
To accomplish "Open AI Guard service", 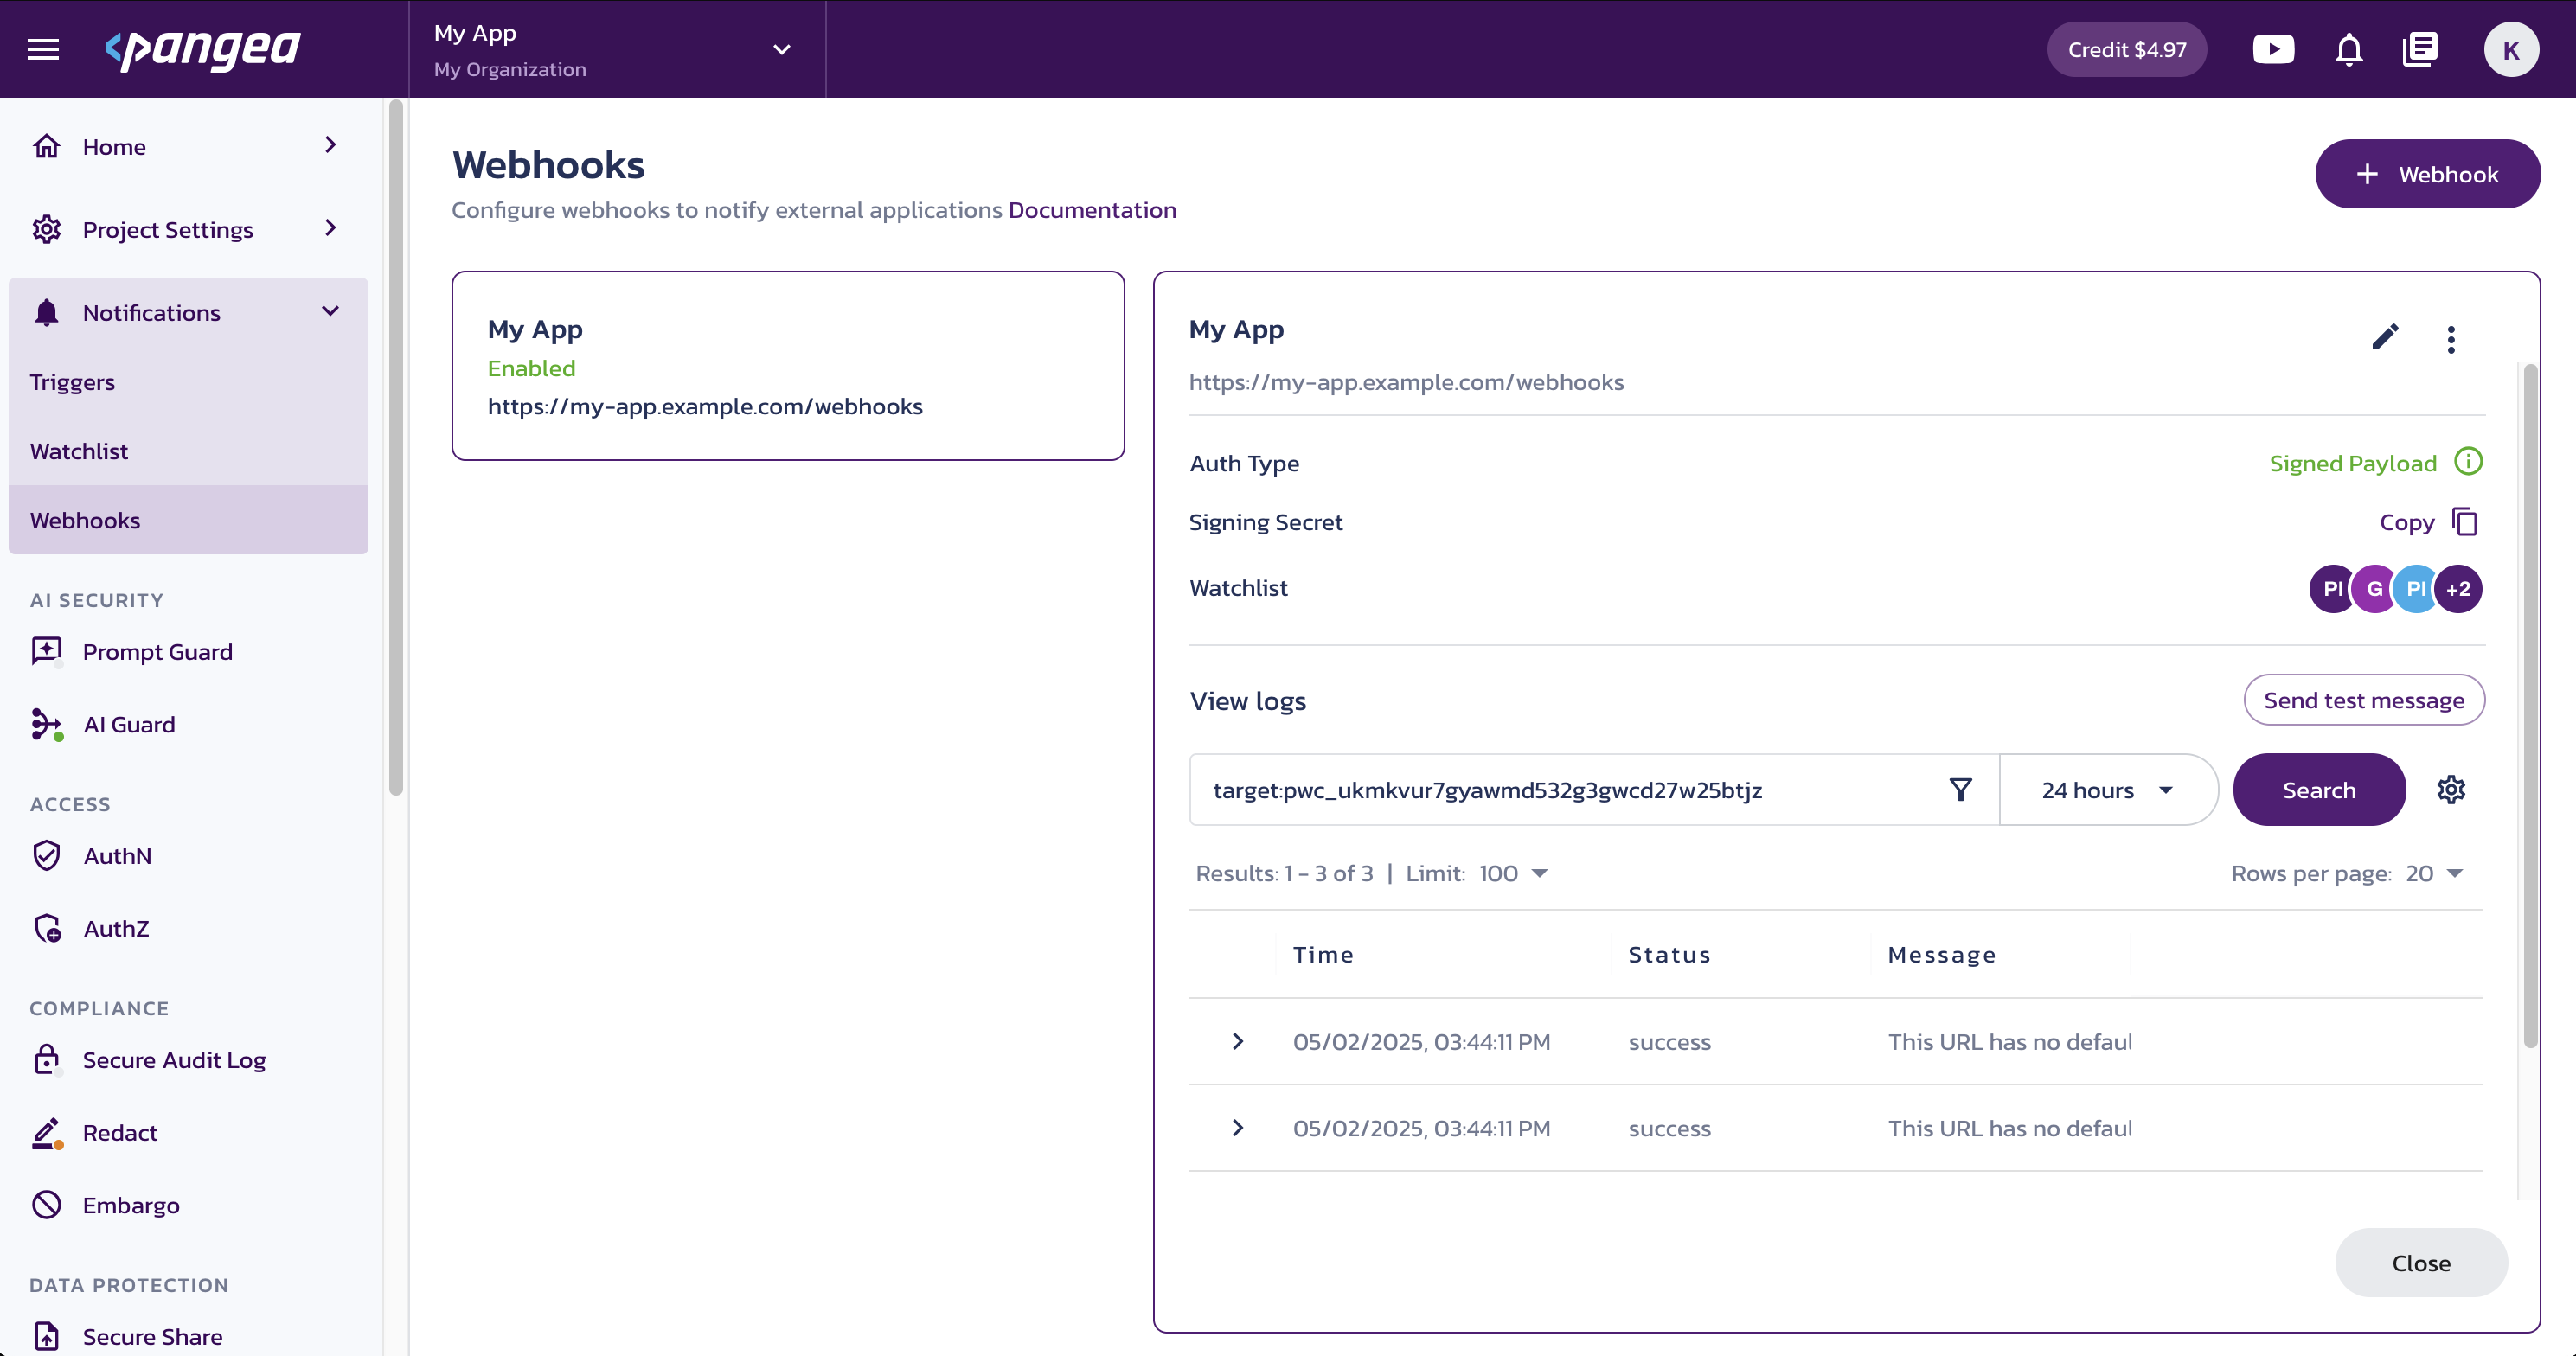I will [x=129, y=724].
